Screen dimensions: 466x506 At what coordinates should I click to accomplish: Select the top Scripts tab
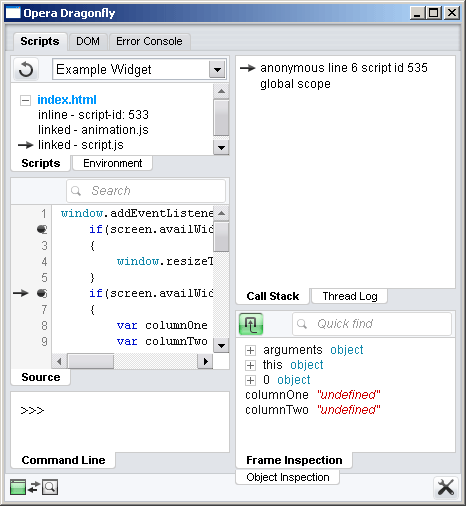40,41
